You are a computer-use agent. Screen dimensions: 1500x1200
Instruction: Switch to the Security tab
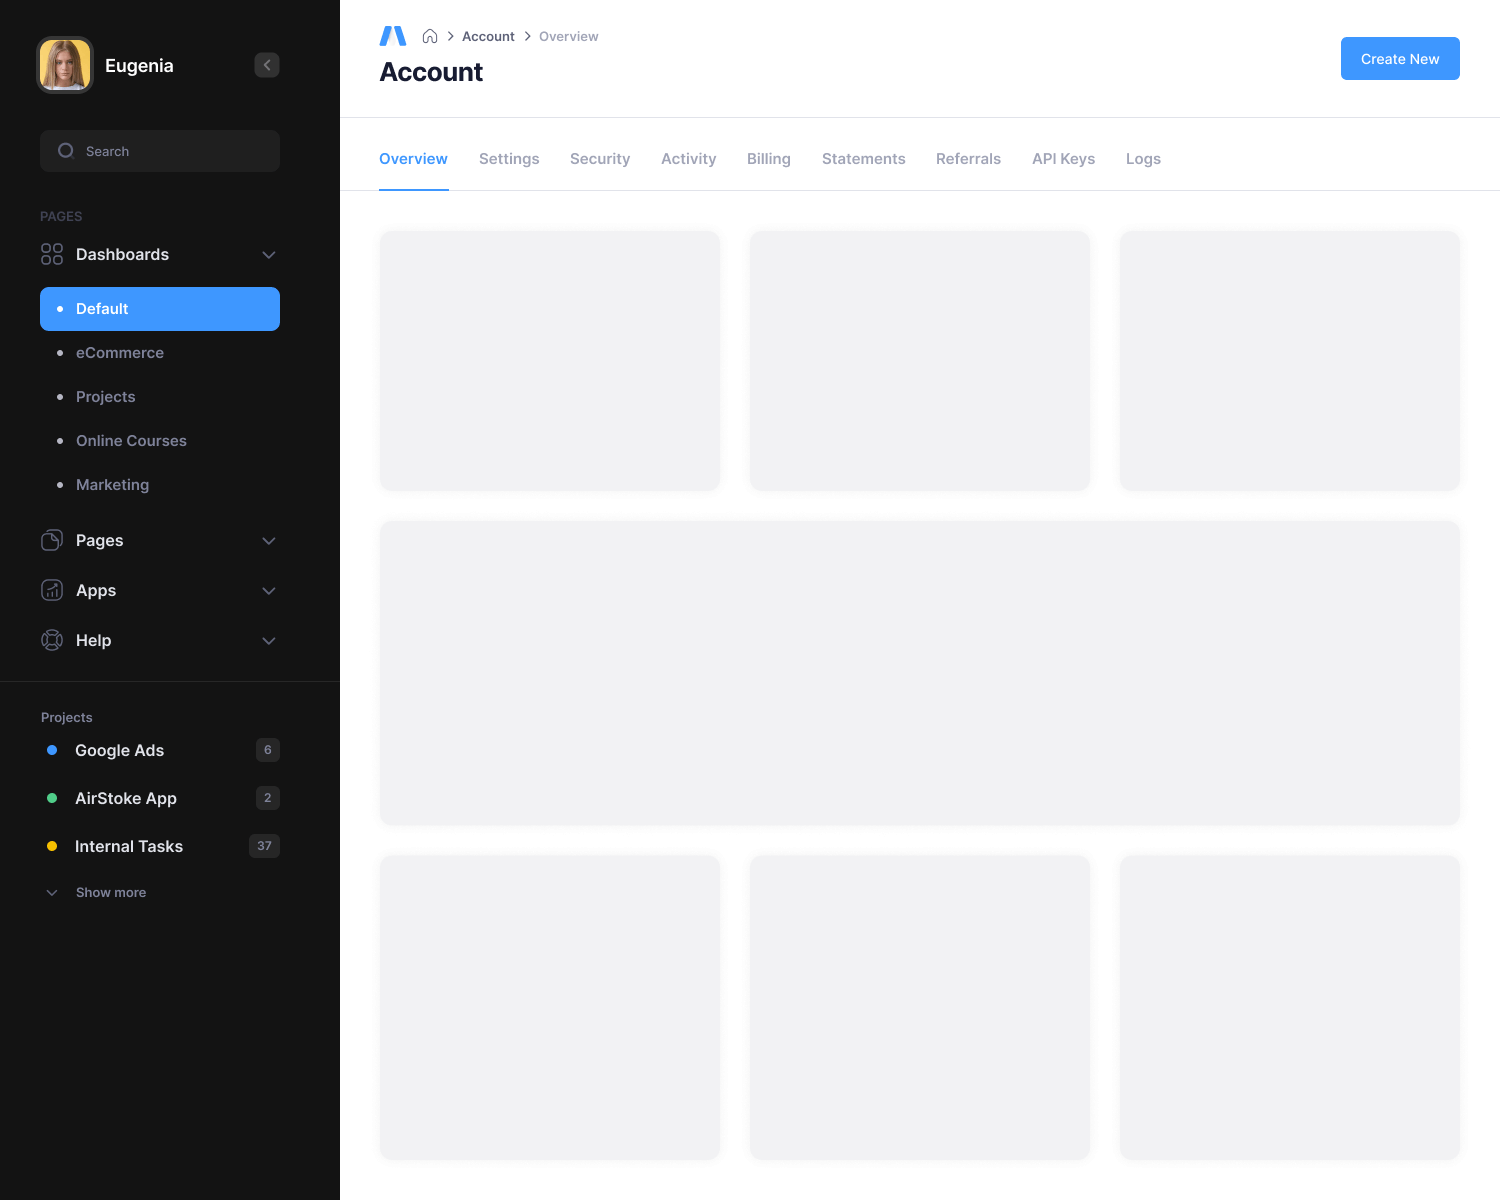click(x=600, y=159)
